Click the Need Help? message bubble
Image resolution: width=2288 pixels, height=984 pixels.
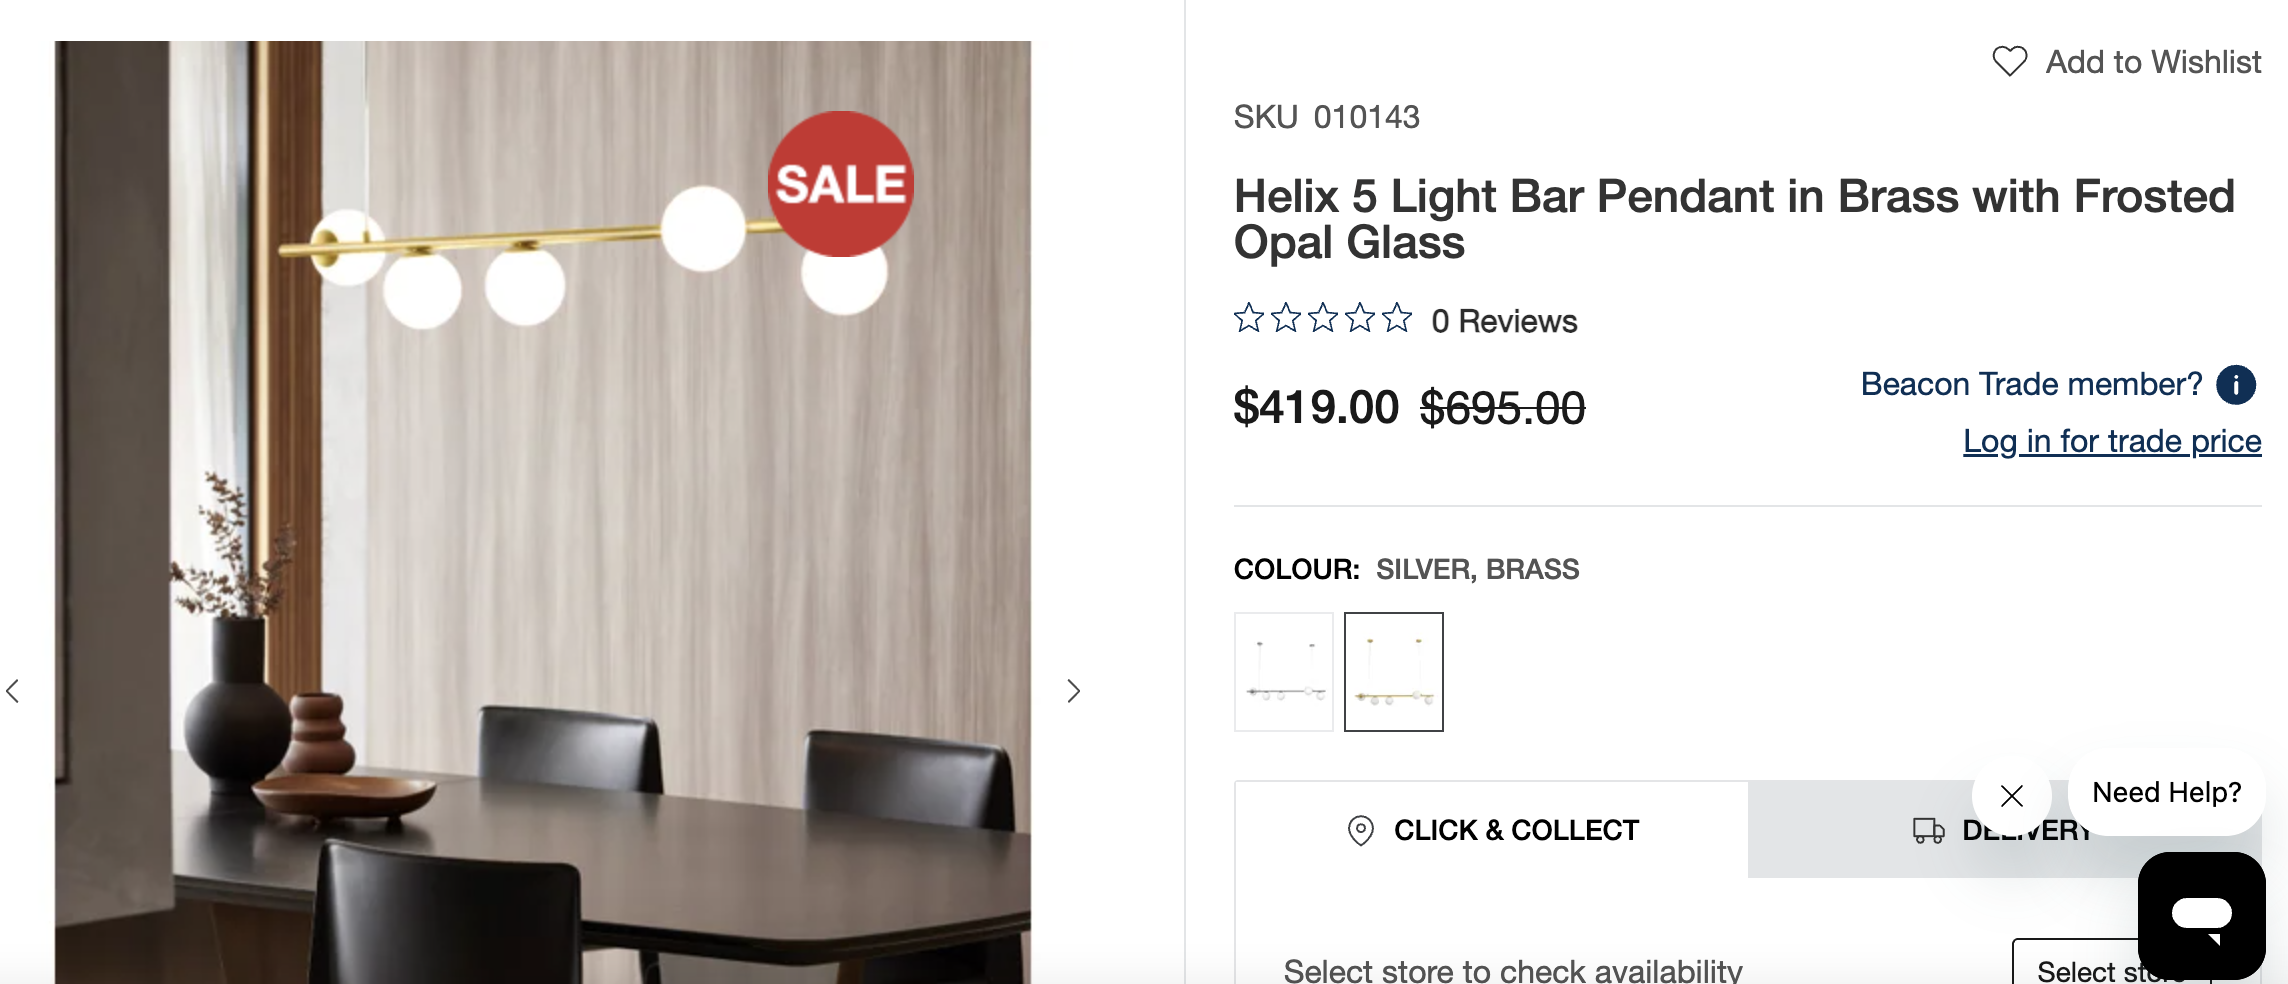[2166, 792]
